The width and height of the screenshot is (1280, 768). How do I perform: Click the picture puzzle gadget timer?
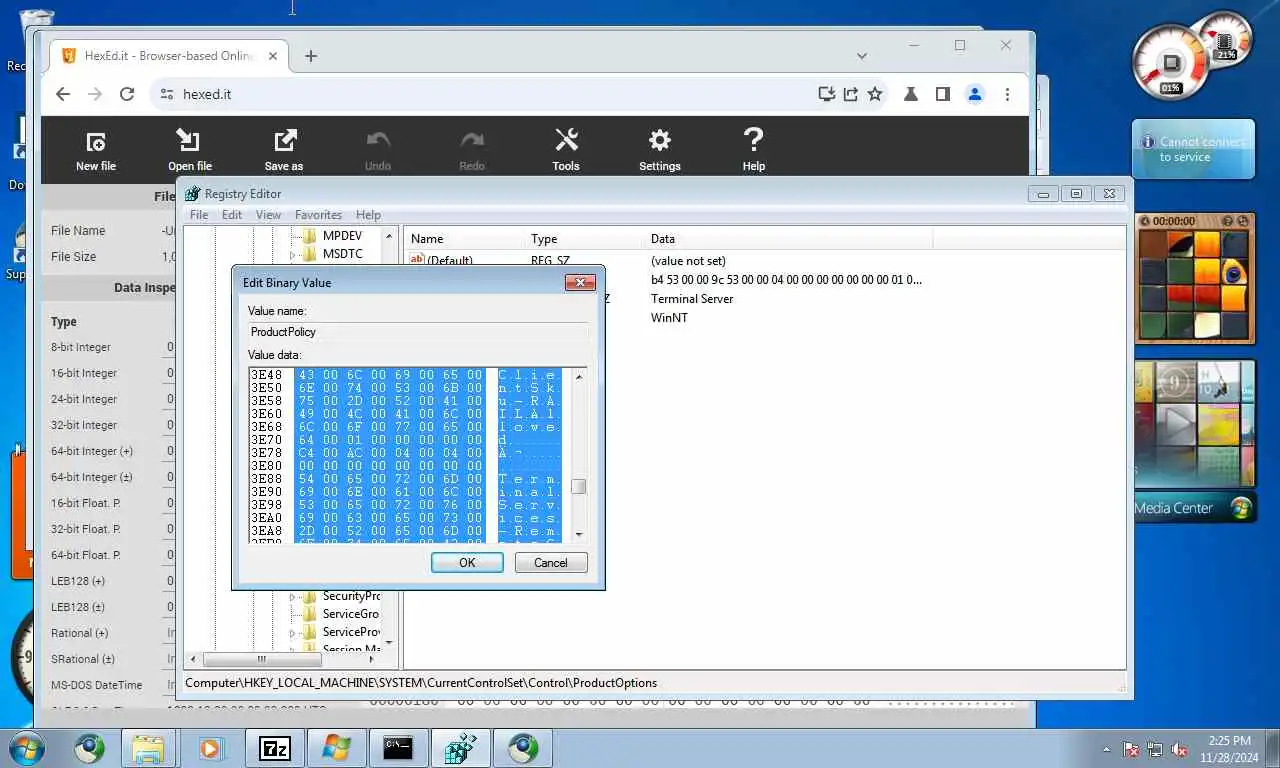pyautogui.click(x=1173, y=221)
